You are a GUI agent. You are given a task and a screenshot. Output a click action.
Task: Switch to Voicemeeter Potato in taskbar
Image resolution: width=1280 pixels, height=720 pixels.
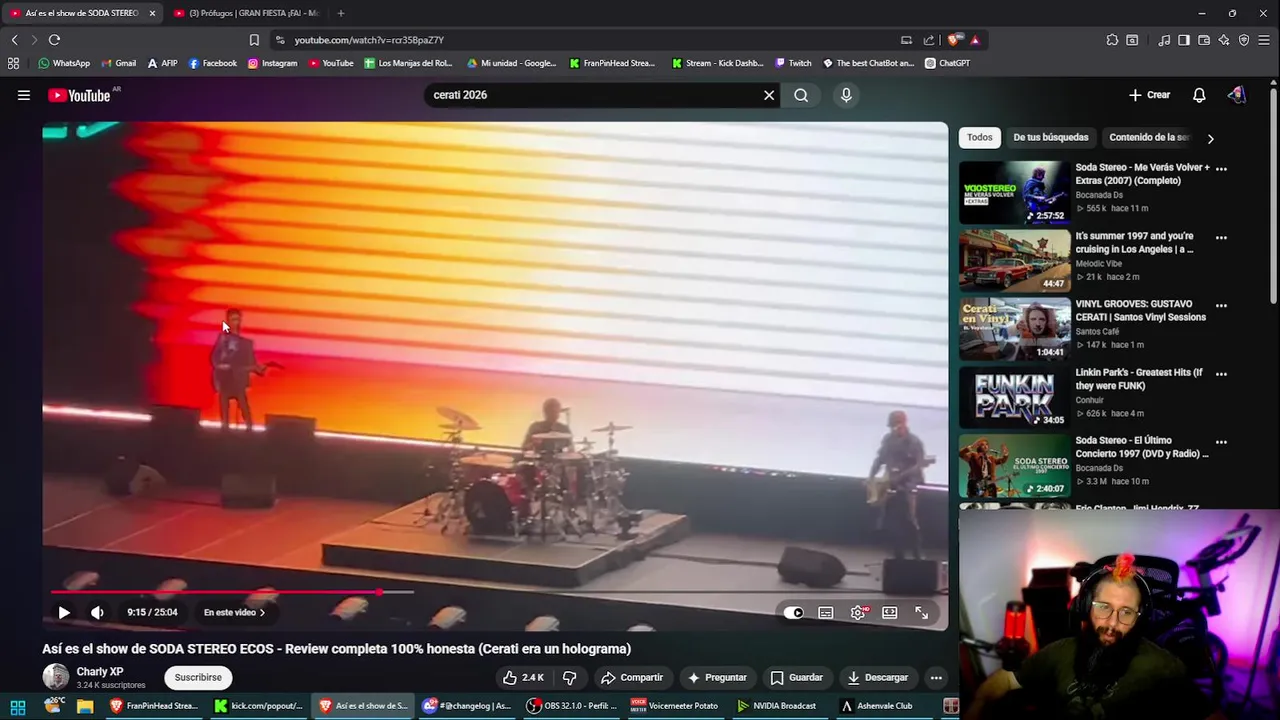674,706
